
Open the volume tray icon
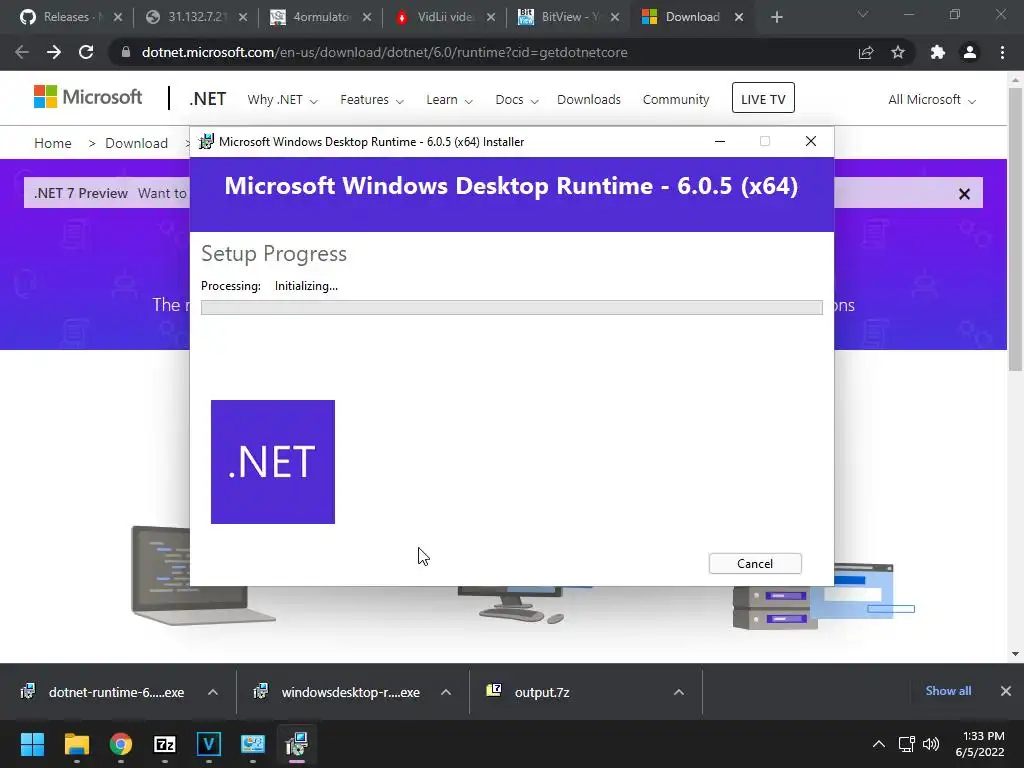931,744
